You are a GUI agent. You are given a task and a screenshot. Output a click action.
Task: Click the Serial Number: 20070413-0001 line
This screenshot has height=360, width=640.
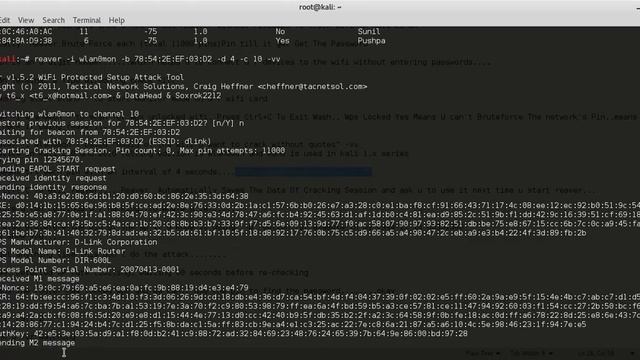[x=89, y=270]
